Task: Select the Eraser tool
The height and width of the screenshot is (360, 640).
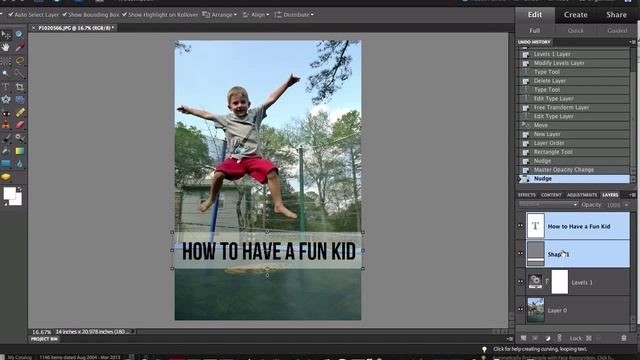Action: pyautogui.click(x=20, y=125)
